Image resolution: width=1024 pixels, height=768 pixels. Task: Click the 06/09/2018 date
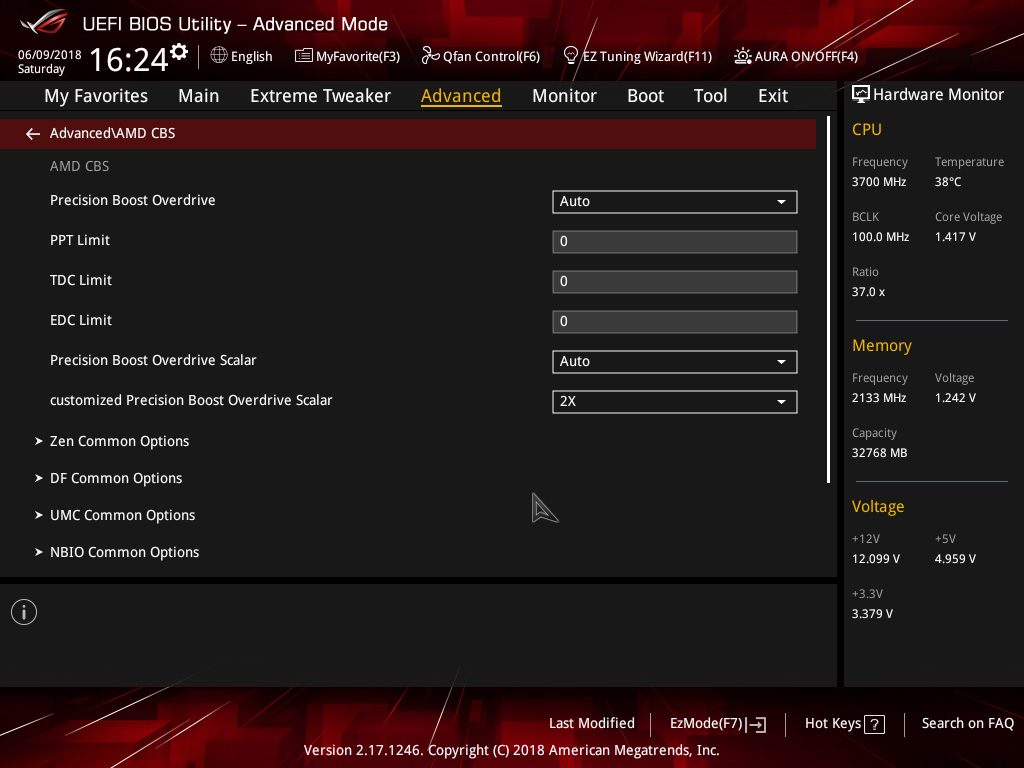[50, 54]
